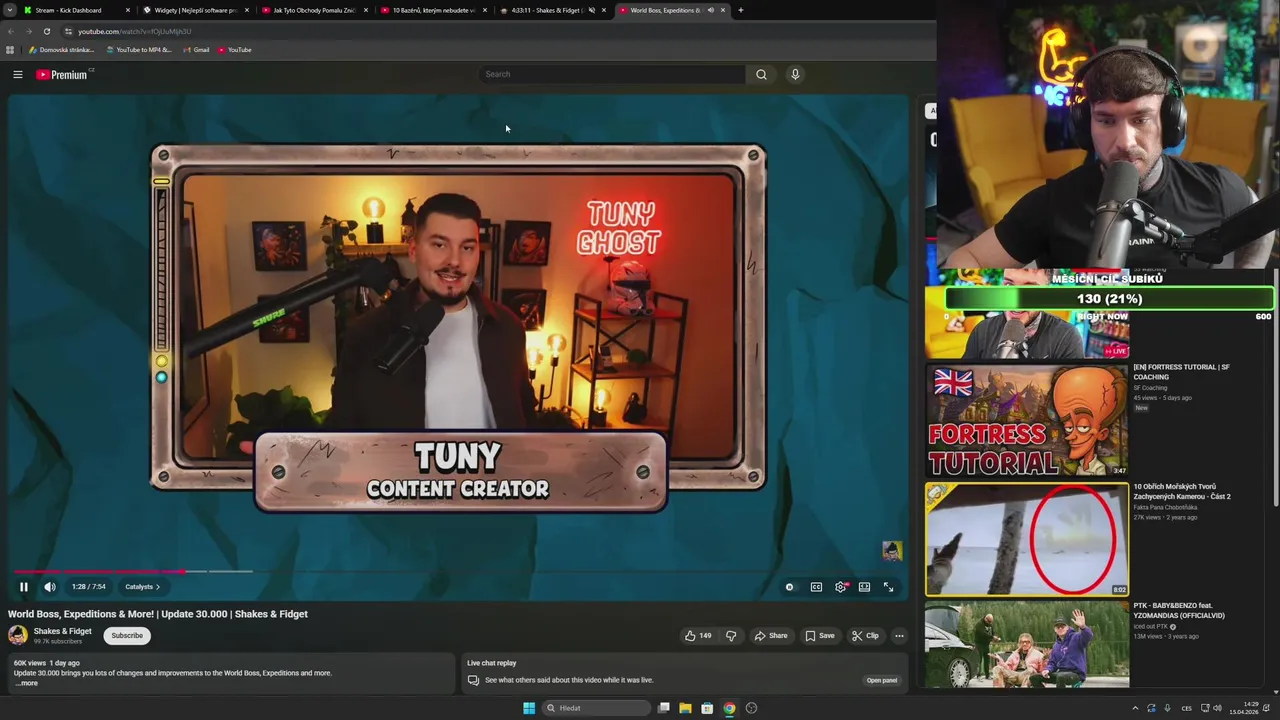Open the player settings gear
The width and height of the screenshot is (1280, 720).
point(841,587)
